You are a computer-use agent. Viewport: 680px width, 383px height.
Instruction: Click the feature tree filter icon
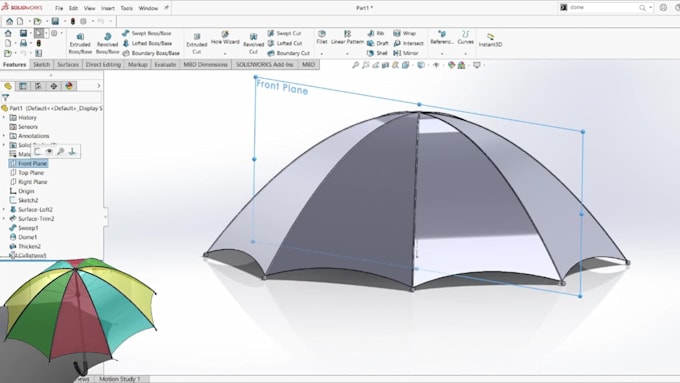[x=6, y=98]
